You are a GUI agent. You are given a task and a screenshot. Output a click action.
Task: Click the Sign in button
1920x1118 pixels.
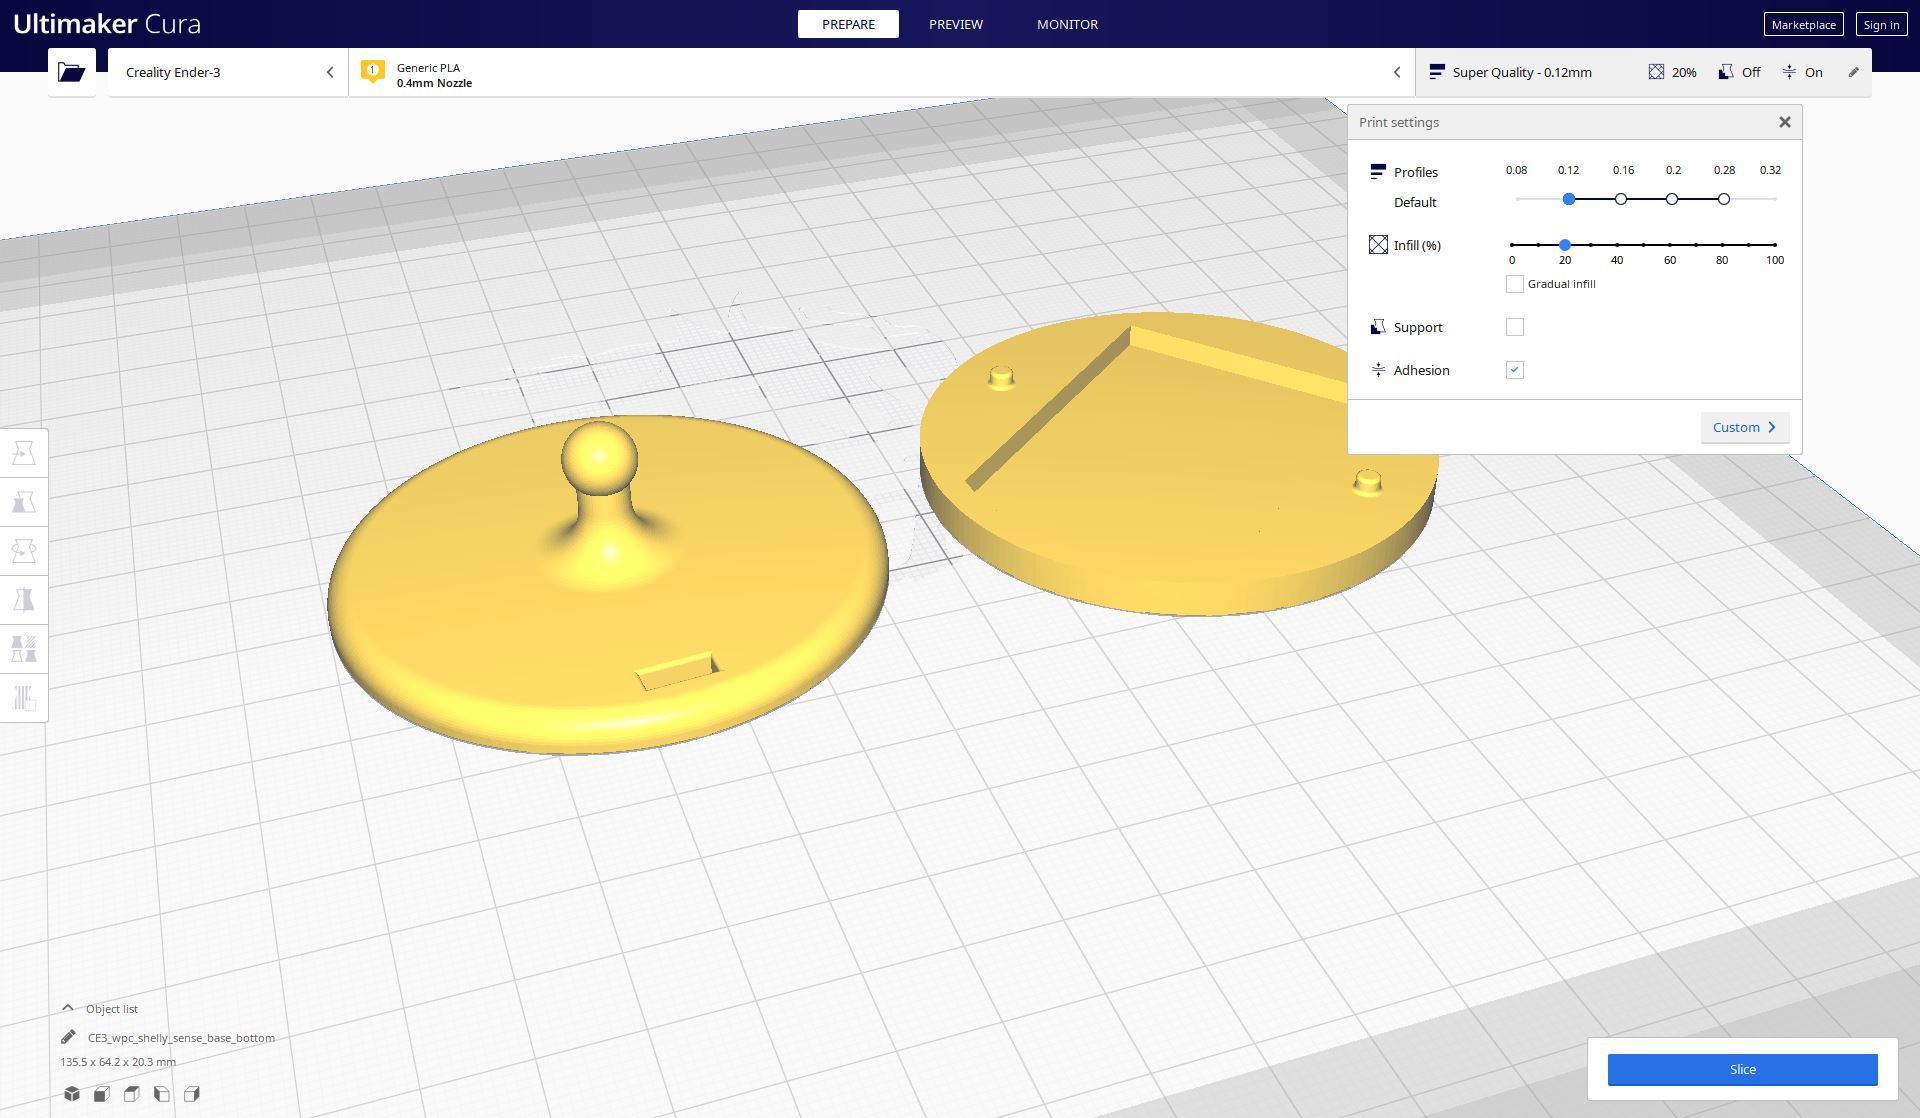pos(1881,25)
